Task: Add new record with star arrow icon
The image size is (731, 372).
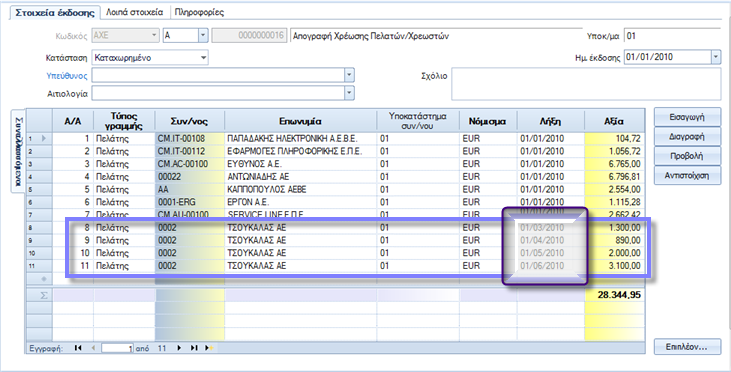Action: [209, 348]
